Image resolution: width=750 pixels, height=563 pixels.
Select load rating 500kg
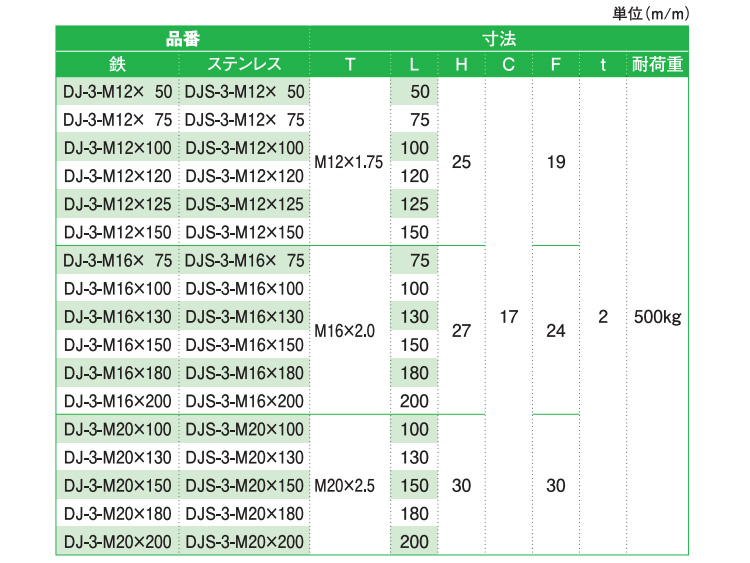(657, 317)
